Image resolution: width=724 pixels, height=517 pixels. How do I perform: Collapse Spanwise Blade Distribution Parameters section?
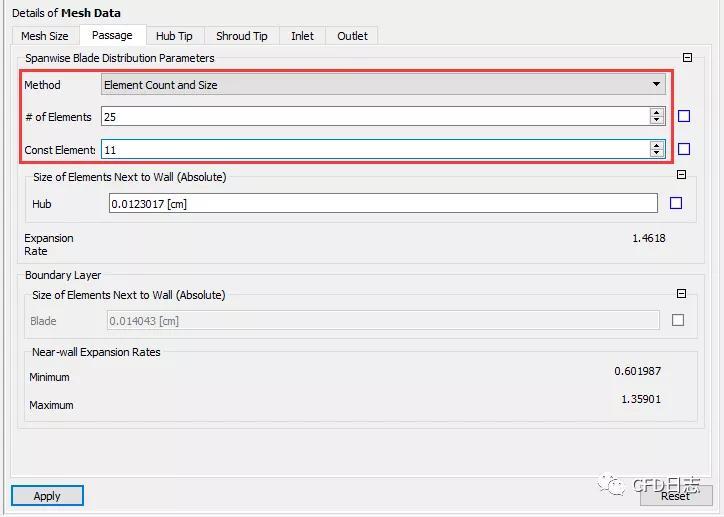(688, 58)
